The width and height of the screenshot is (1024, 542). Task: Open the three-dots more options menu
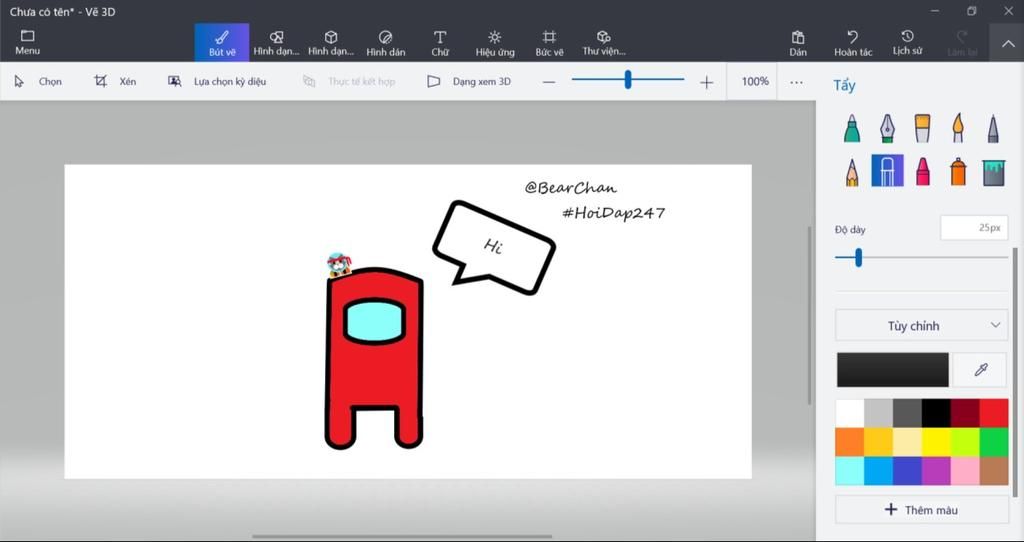tap(796, 82)
